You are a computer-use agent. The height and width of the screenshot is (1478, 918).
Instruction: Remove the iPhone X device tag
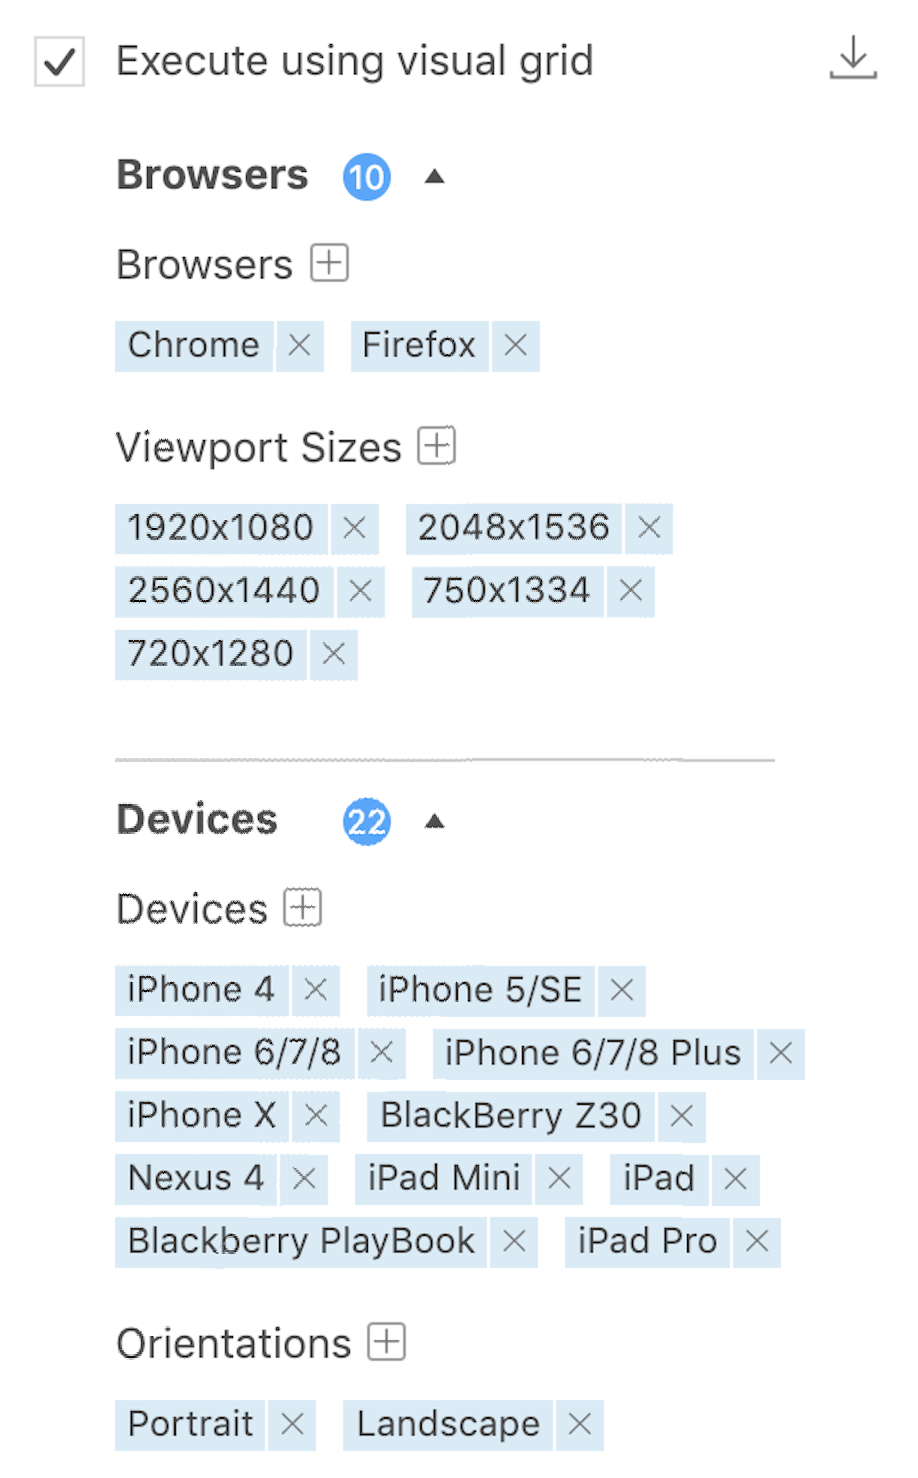pos(316,1115)
